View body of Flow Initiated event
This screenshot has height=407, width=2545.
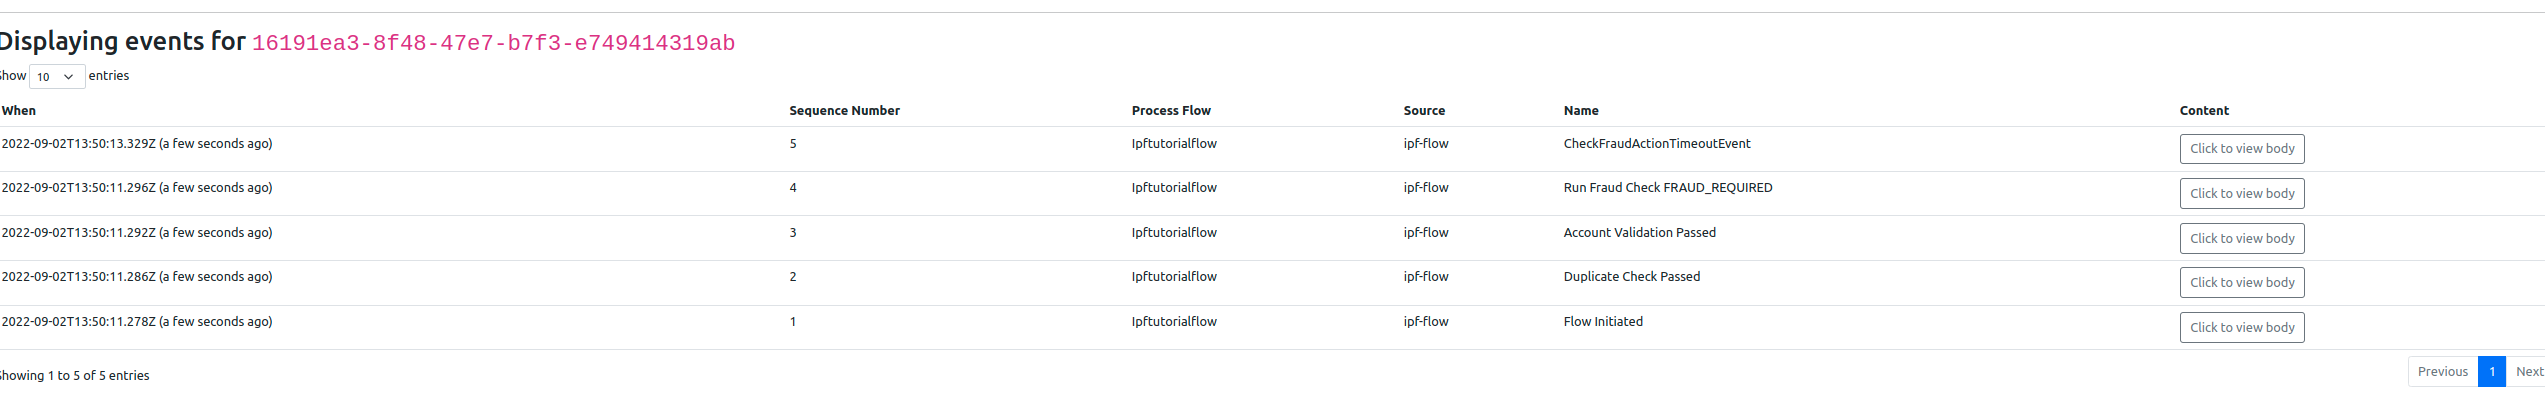(2241, 328)
